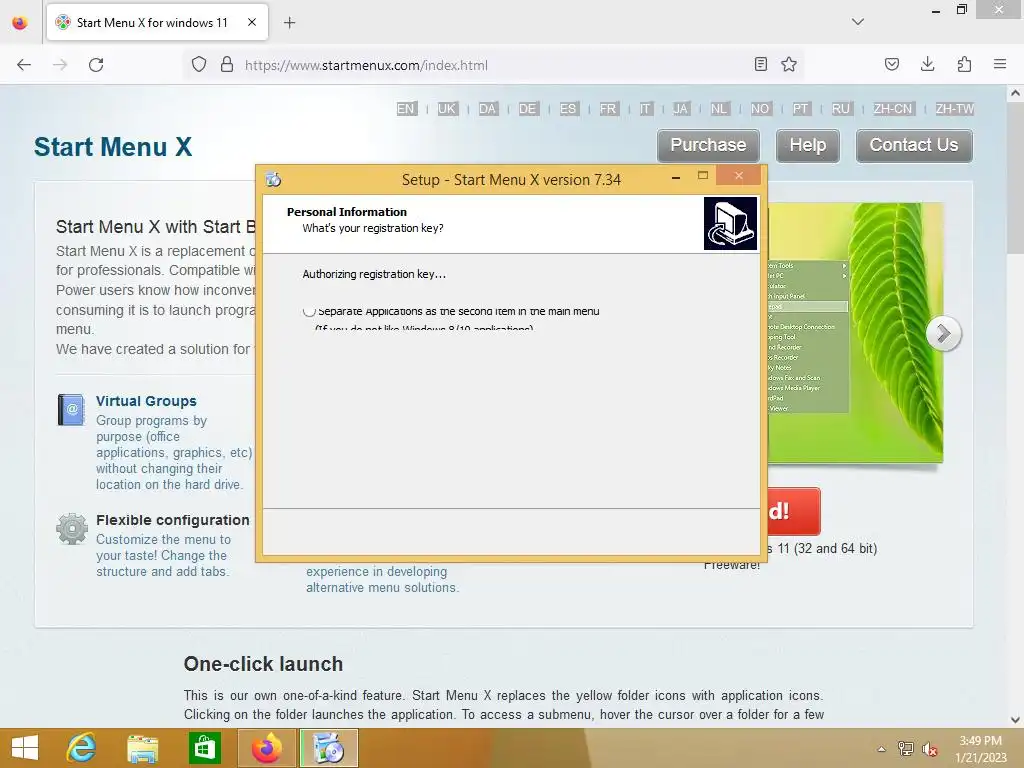Click the green leaf screenshot image
The height and width of the screenshot is (768, 1024).
tap(856, 332)
